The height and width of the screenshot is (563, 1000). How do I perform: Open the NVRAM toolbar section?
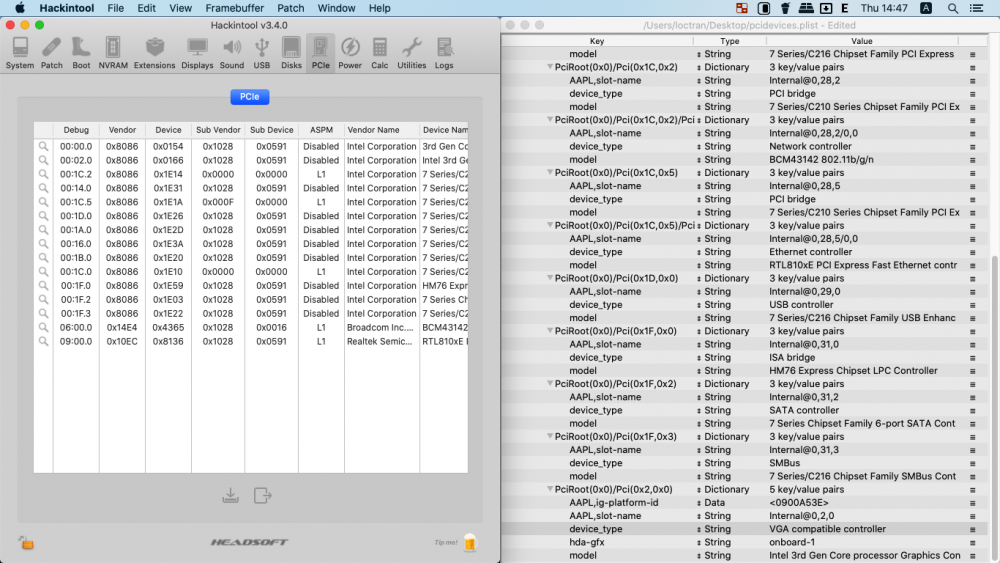(x=113, y=53)
